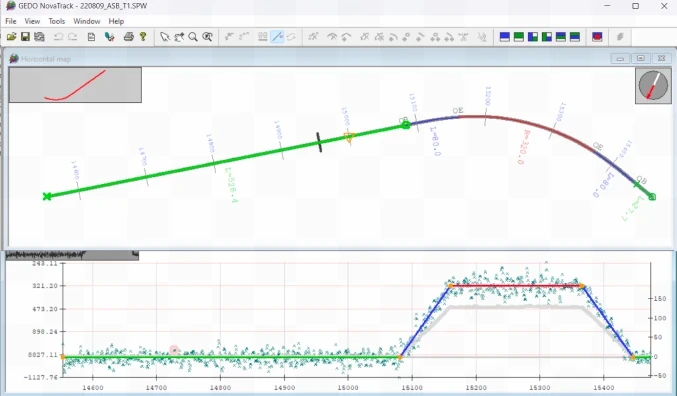Open help with the question mark icon

coord(143,37)
